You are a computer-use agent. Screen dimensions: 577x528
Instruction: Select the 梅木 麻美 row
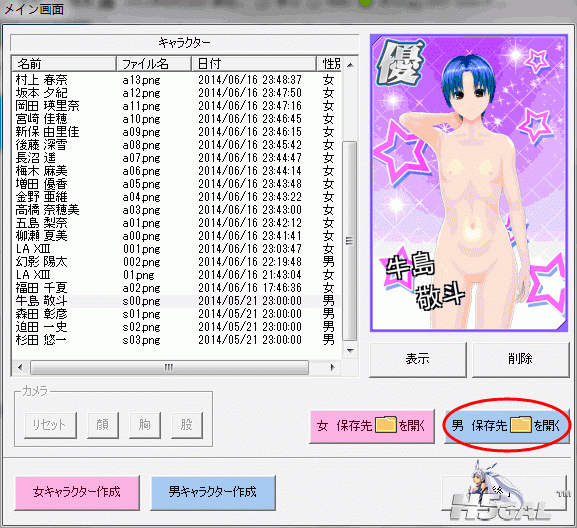coord(177,171)
